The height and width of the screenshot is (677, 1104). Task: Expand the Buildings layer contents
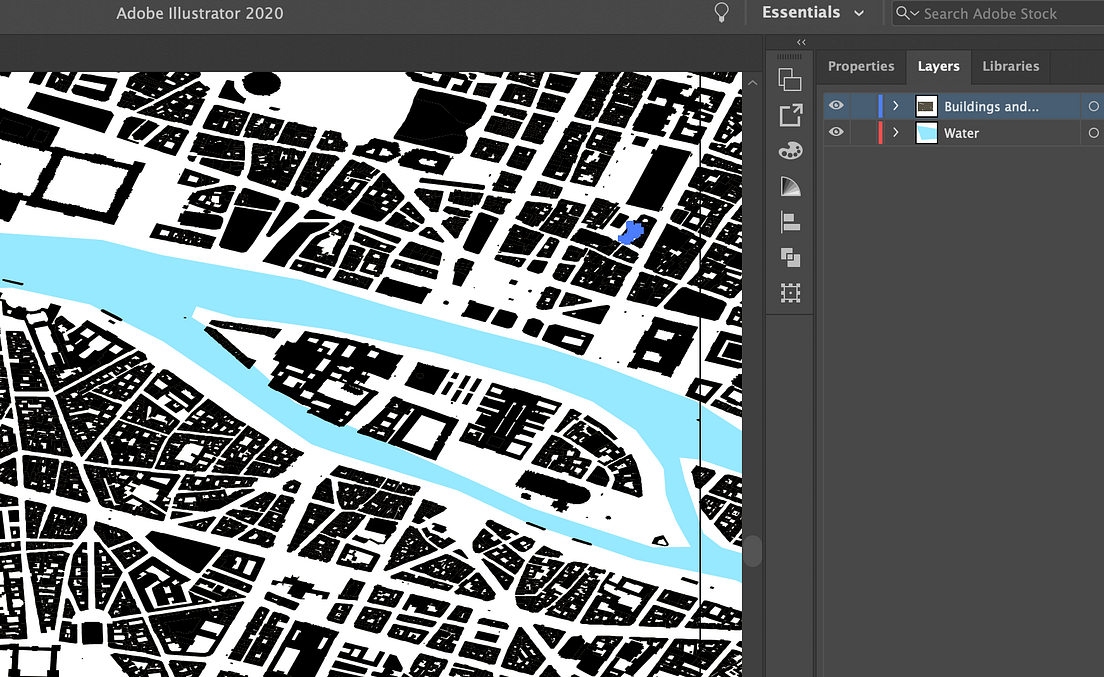tap(895, 105)
